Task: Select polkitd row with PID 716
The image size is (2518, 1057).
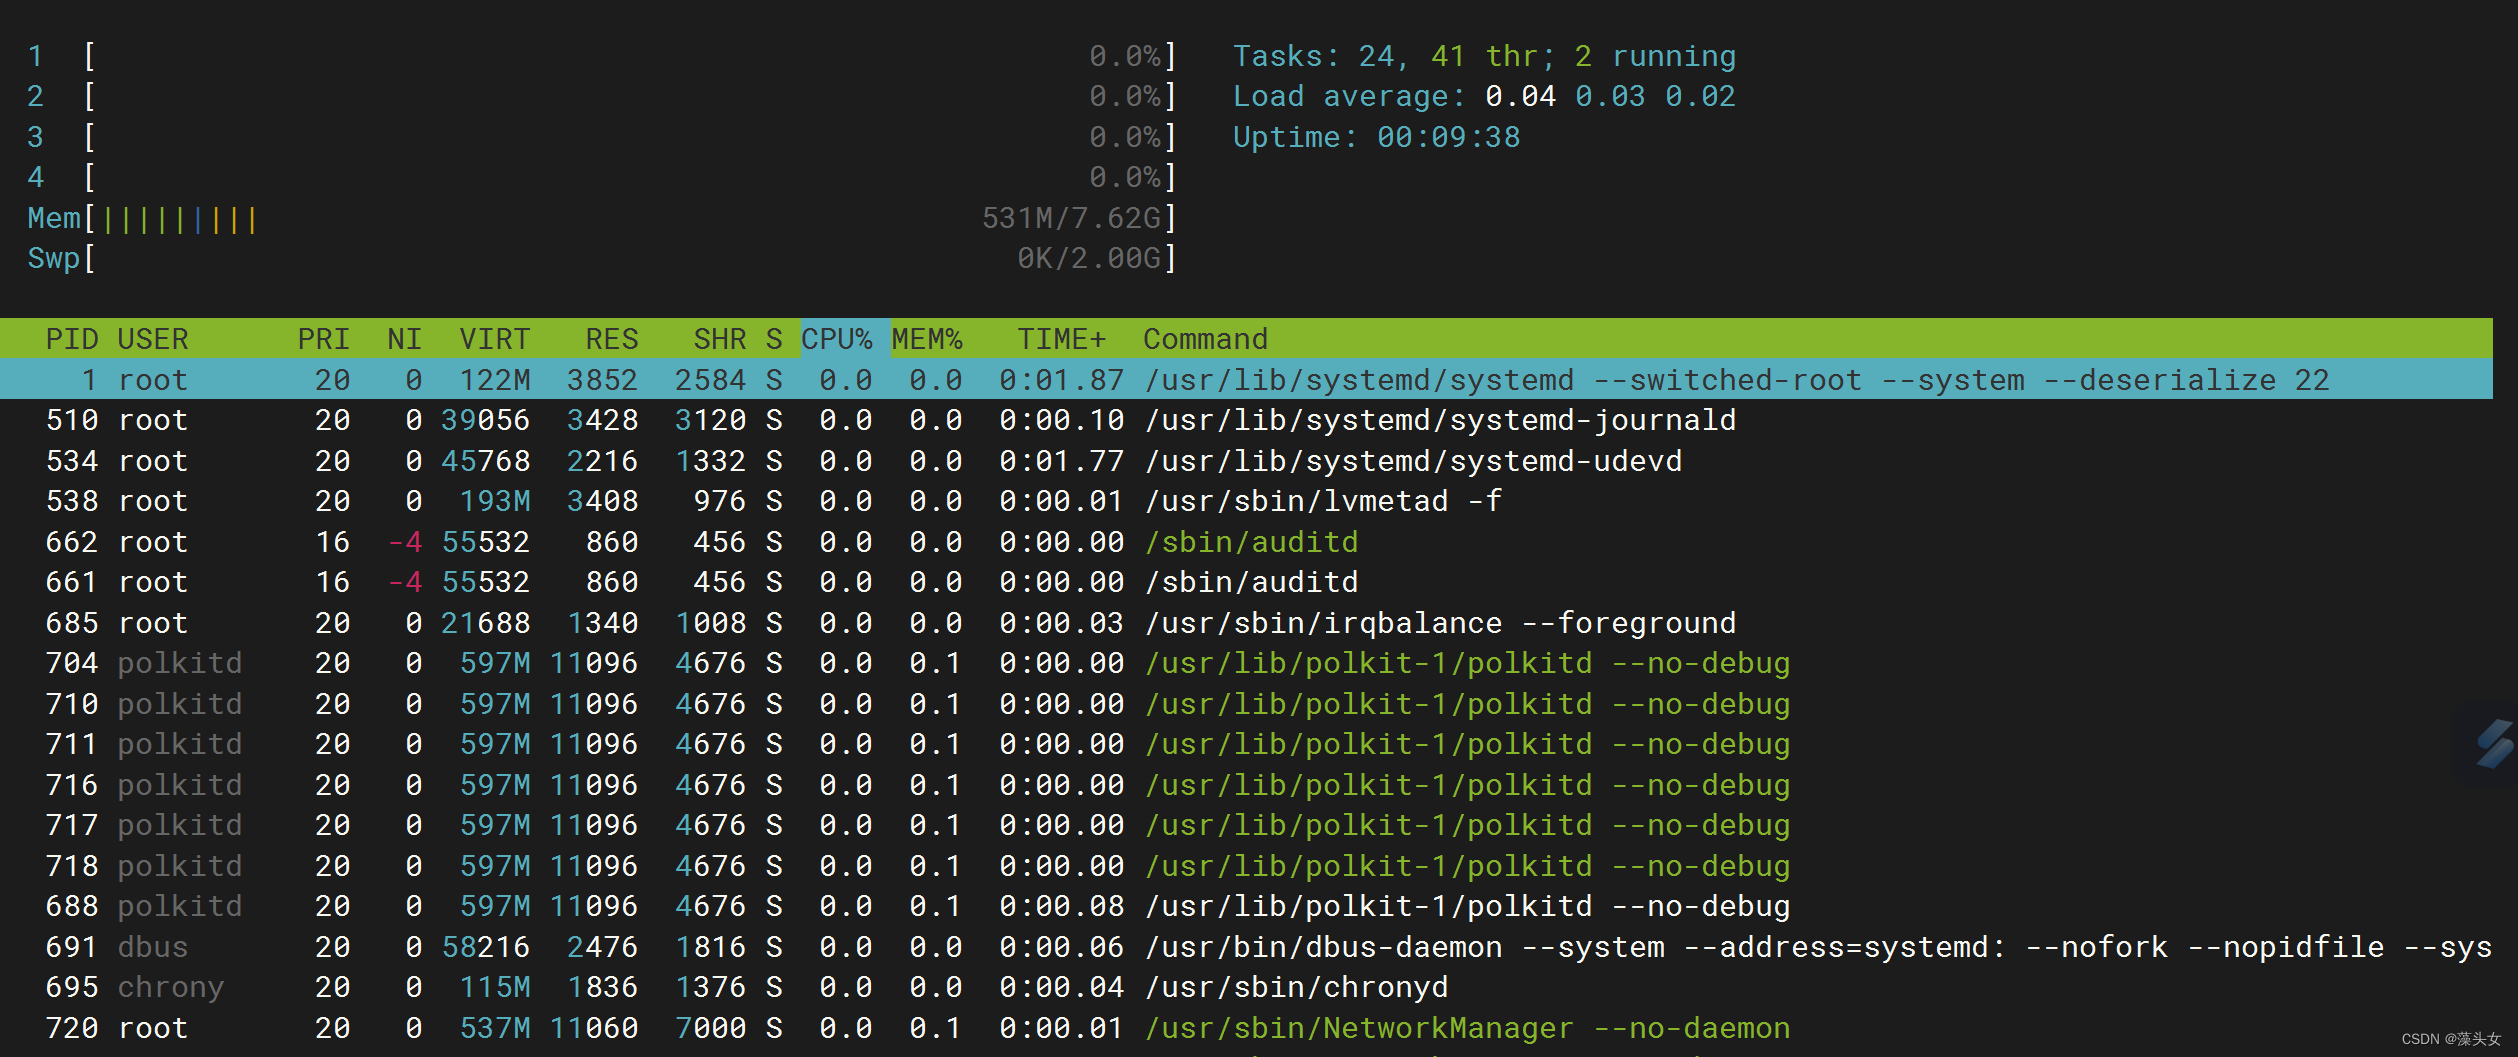Action: pyautogui.click(x=1246, y=784)
